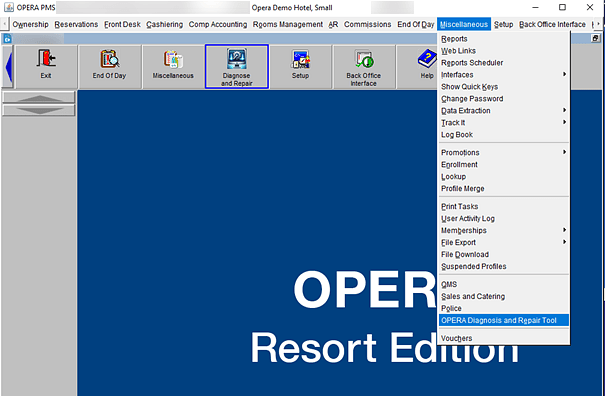Open the Commissions menu
Image resolution: width=605 pixels, height=396 pixels.
(x=367, y=24)
